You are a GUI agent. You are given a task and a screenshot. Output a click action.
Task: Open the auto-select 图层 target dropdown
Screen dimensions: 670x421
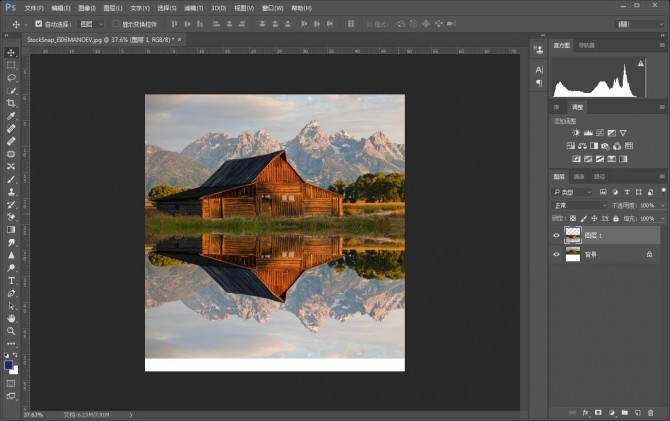click(90, 23)
